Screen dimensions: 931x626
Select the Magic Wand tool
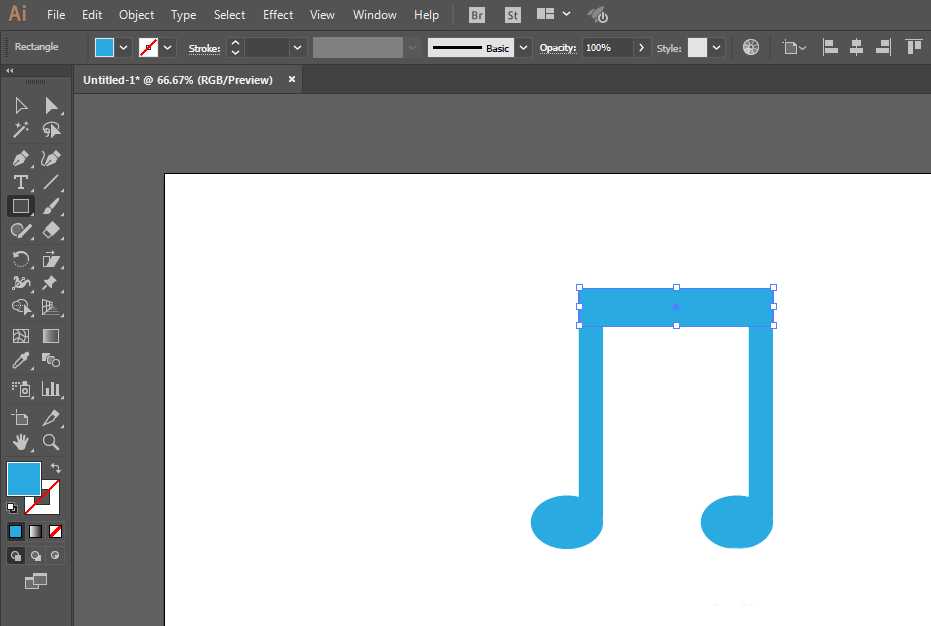[x=20, y=129]
